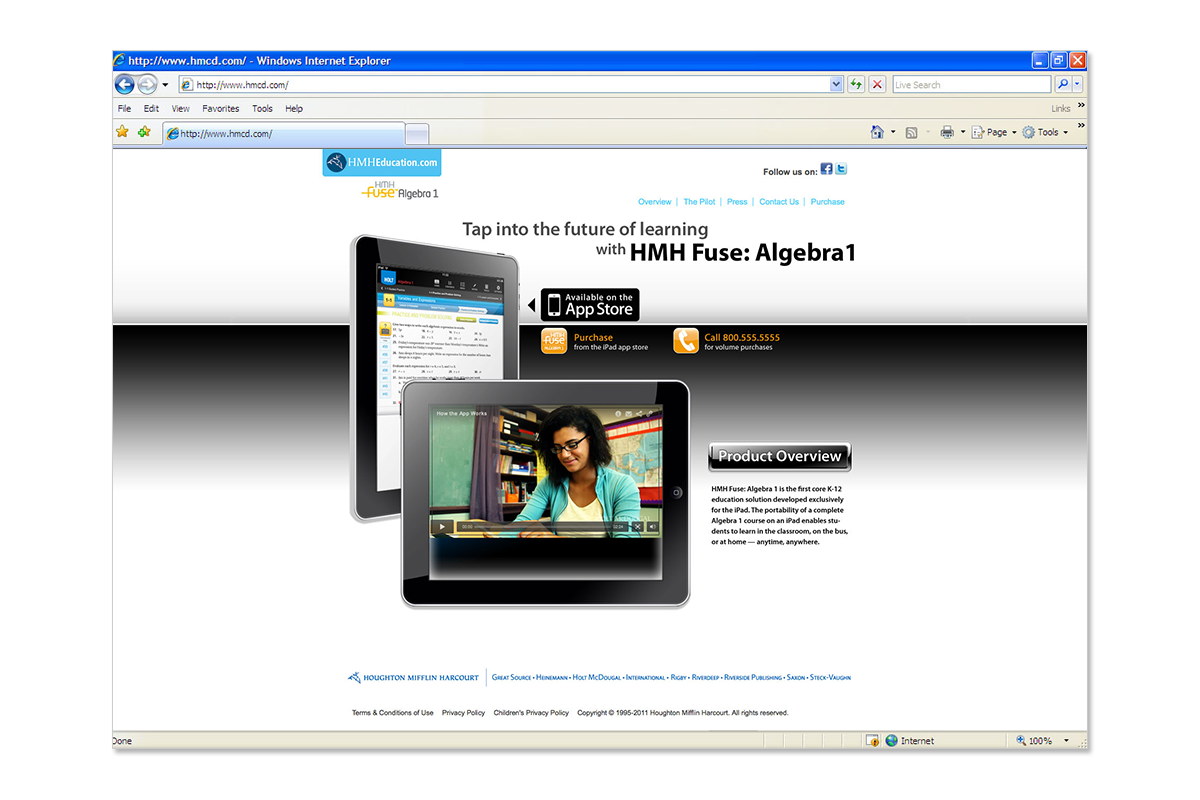Click the video link copy icon
Screen dimensions: 1200x800
coord(651,413)
